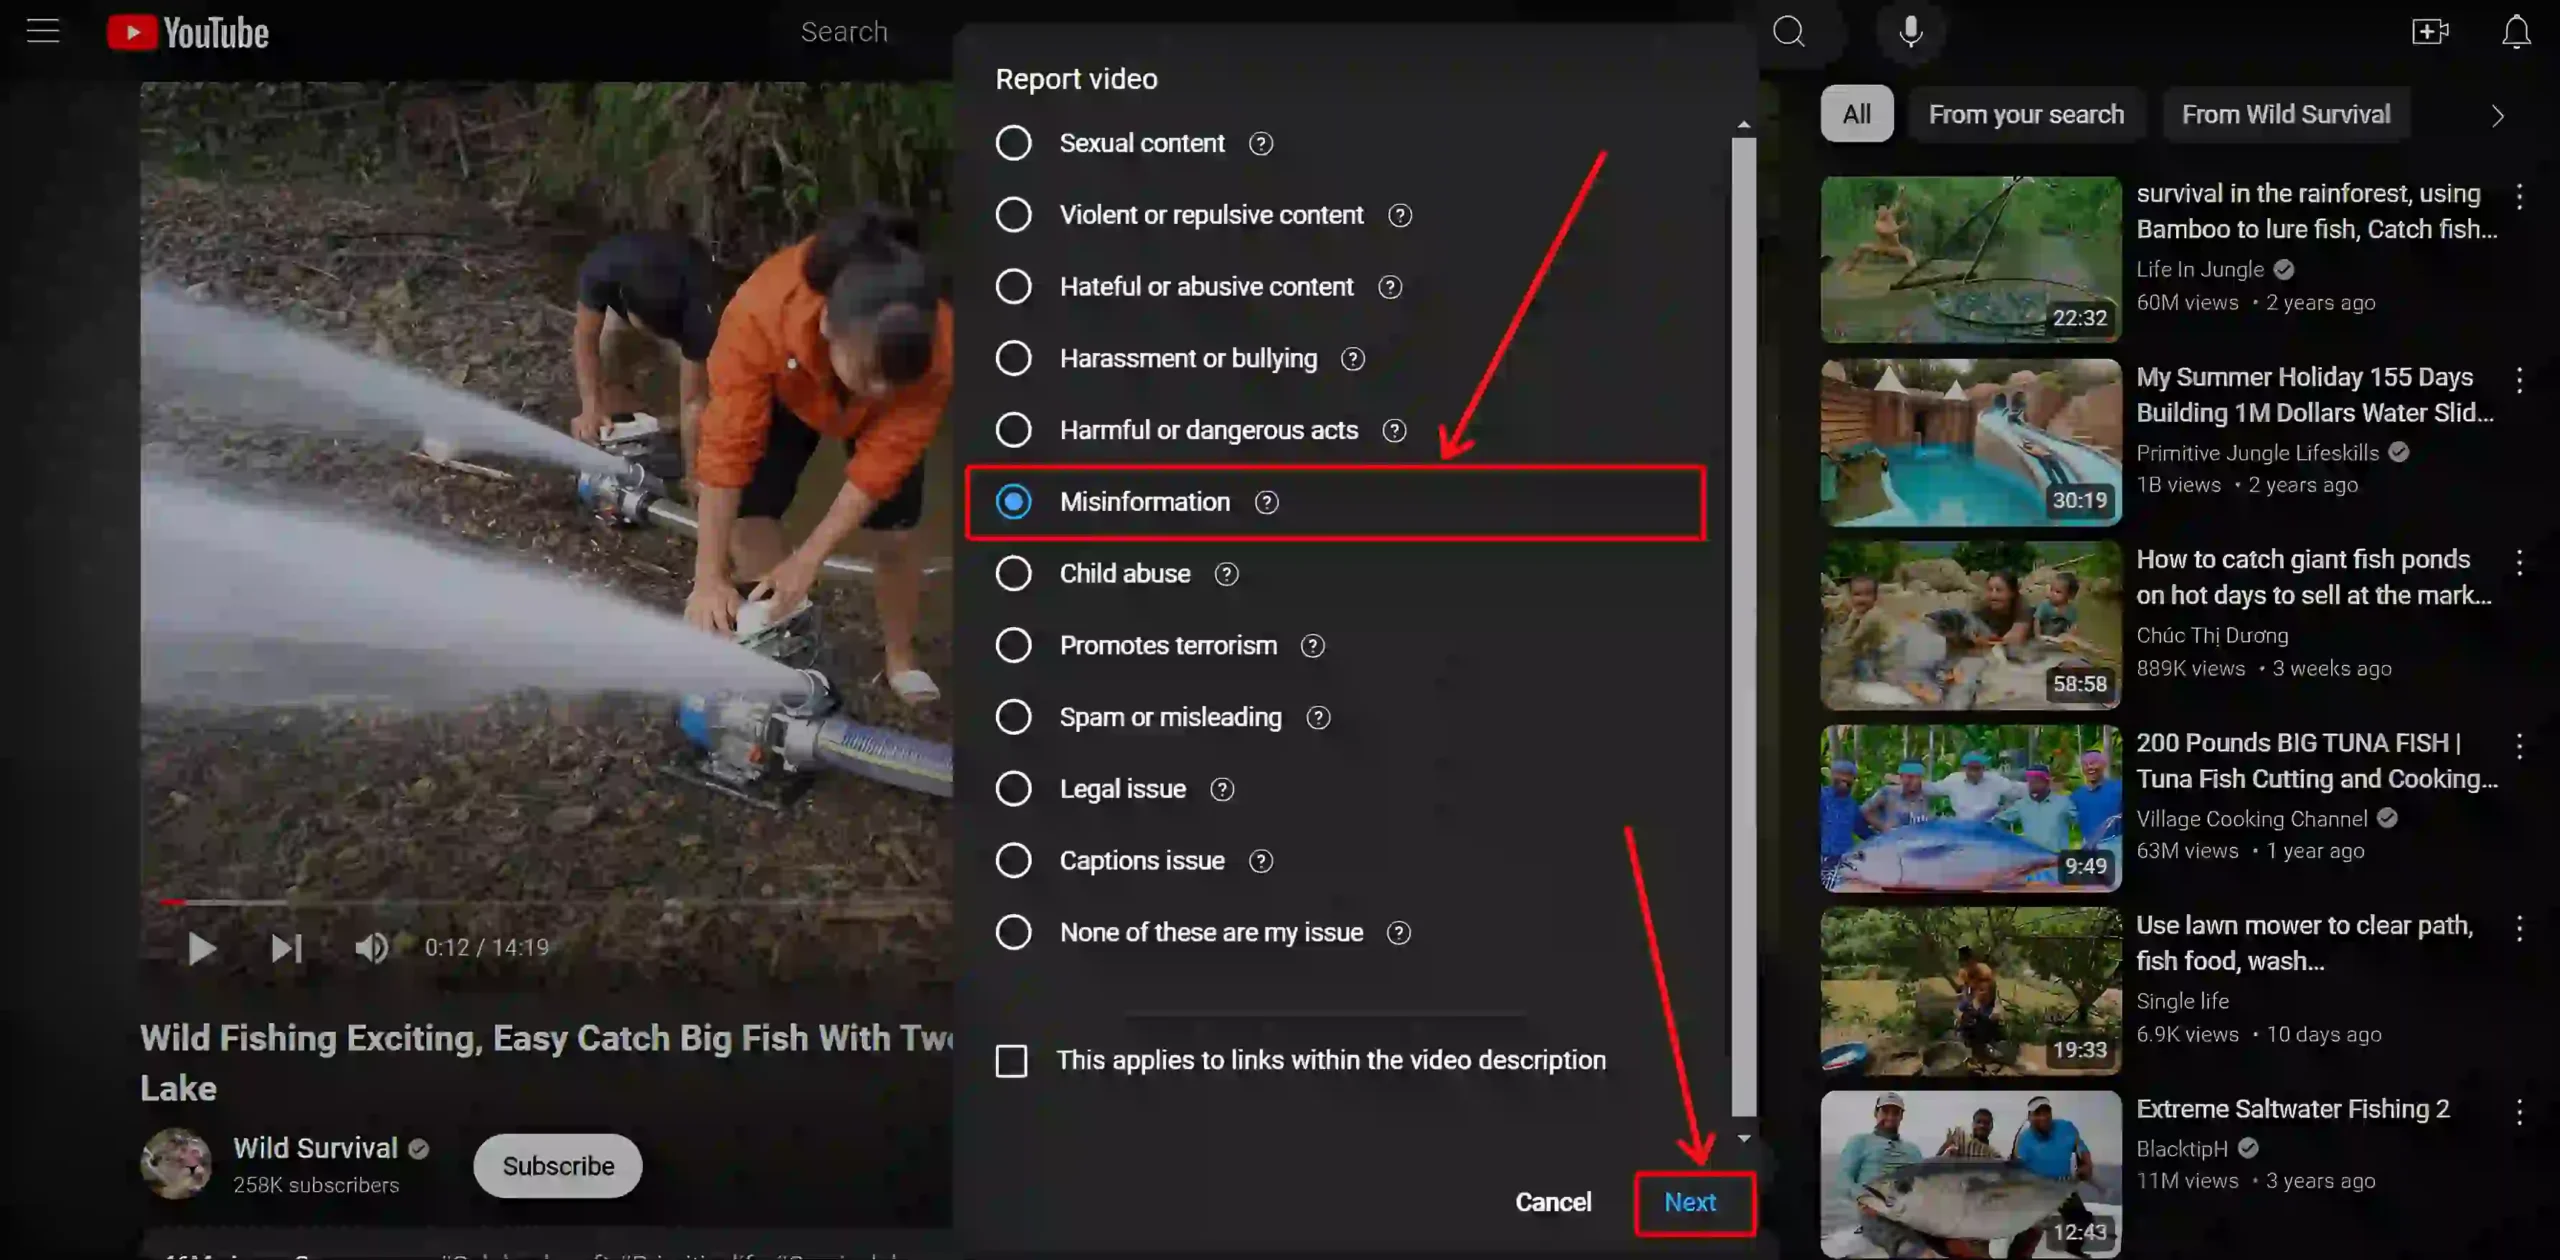
Task: Click the Cancel button to dismiss
Action: click(x=1554, y=1201)
